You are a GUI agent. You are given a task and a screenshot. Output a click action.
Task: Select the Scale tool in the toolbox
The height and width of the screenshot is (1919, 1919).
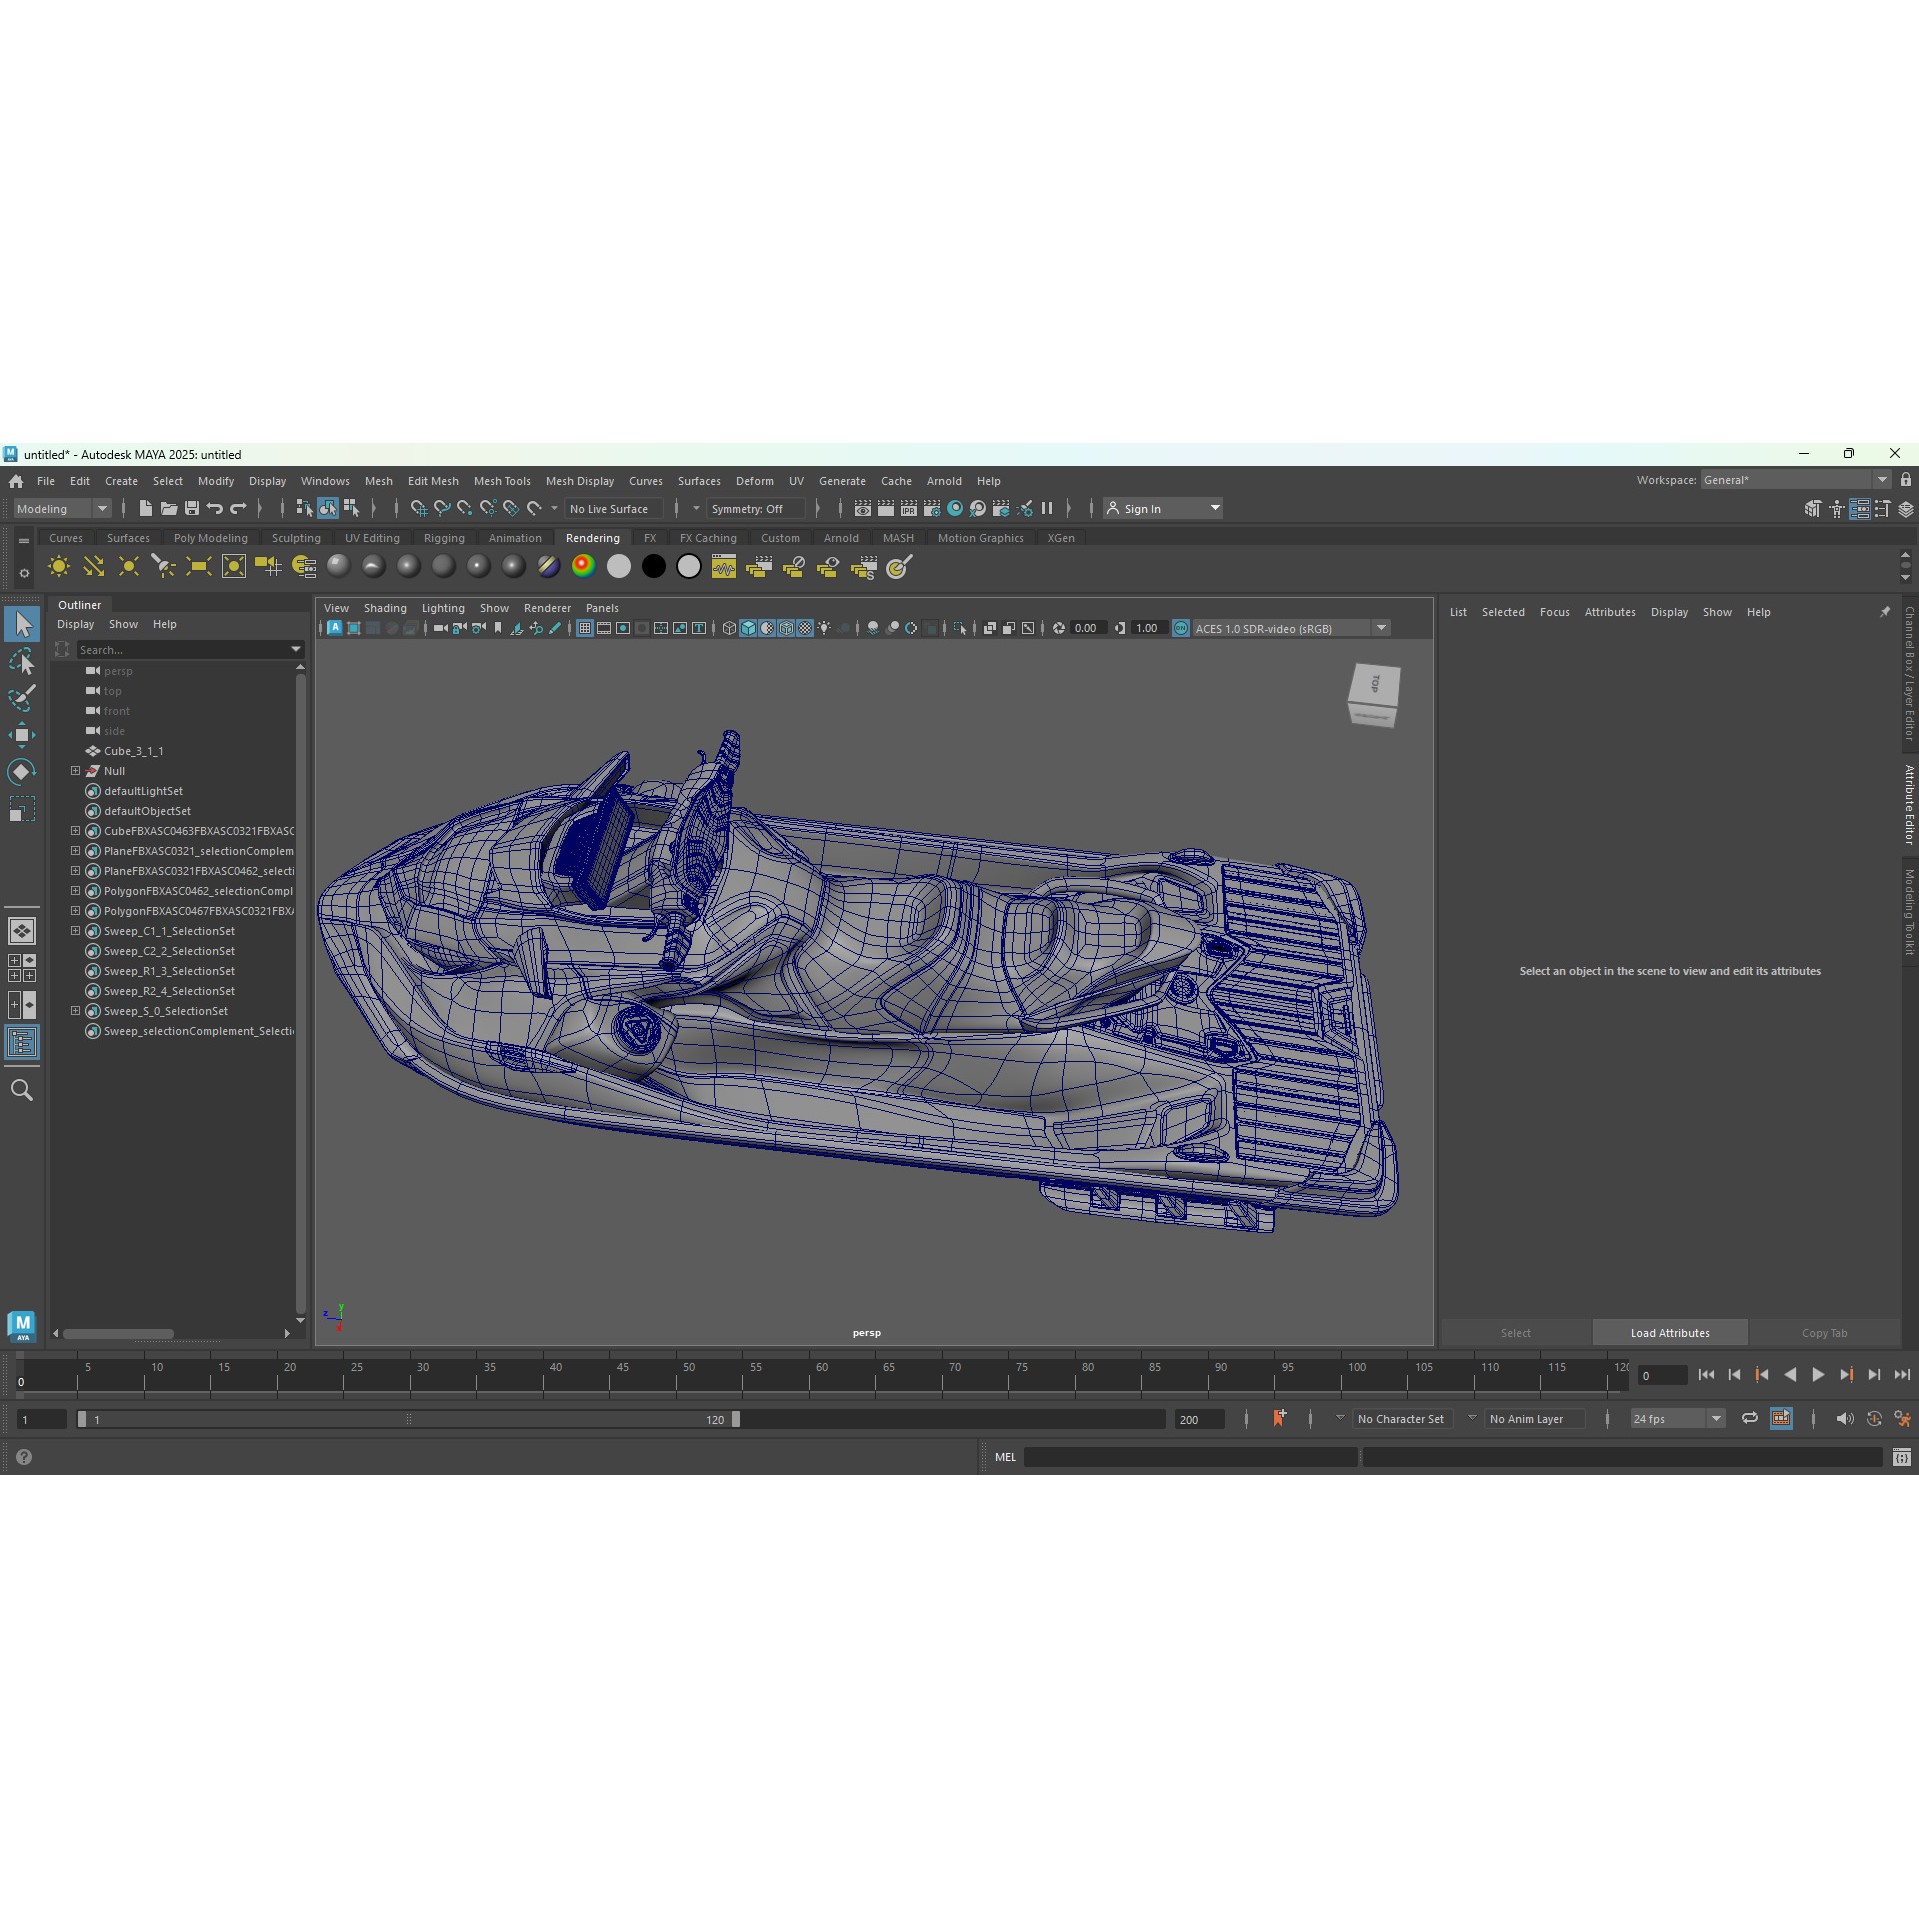pos(22,807)
